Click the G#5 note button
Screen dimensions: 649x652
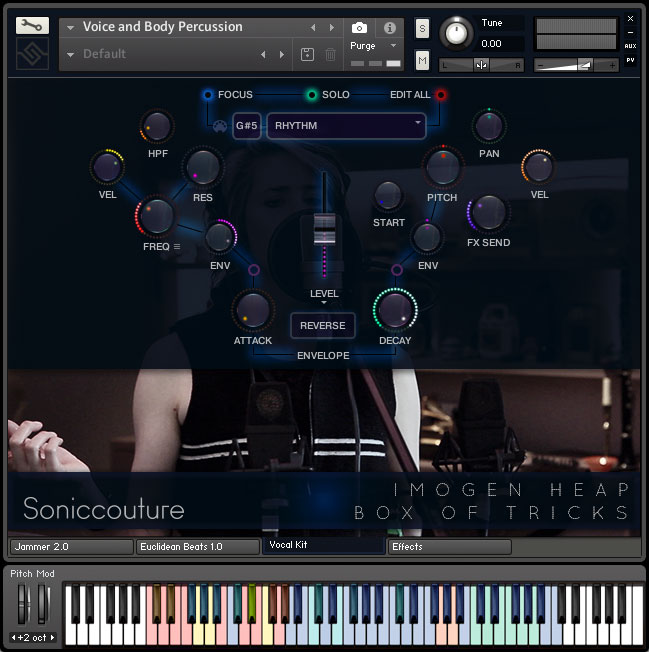(247, 126)
